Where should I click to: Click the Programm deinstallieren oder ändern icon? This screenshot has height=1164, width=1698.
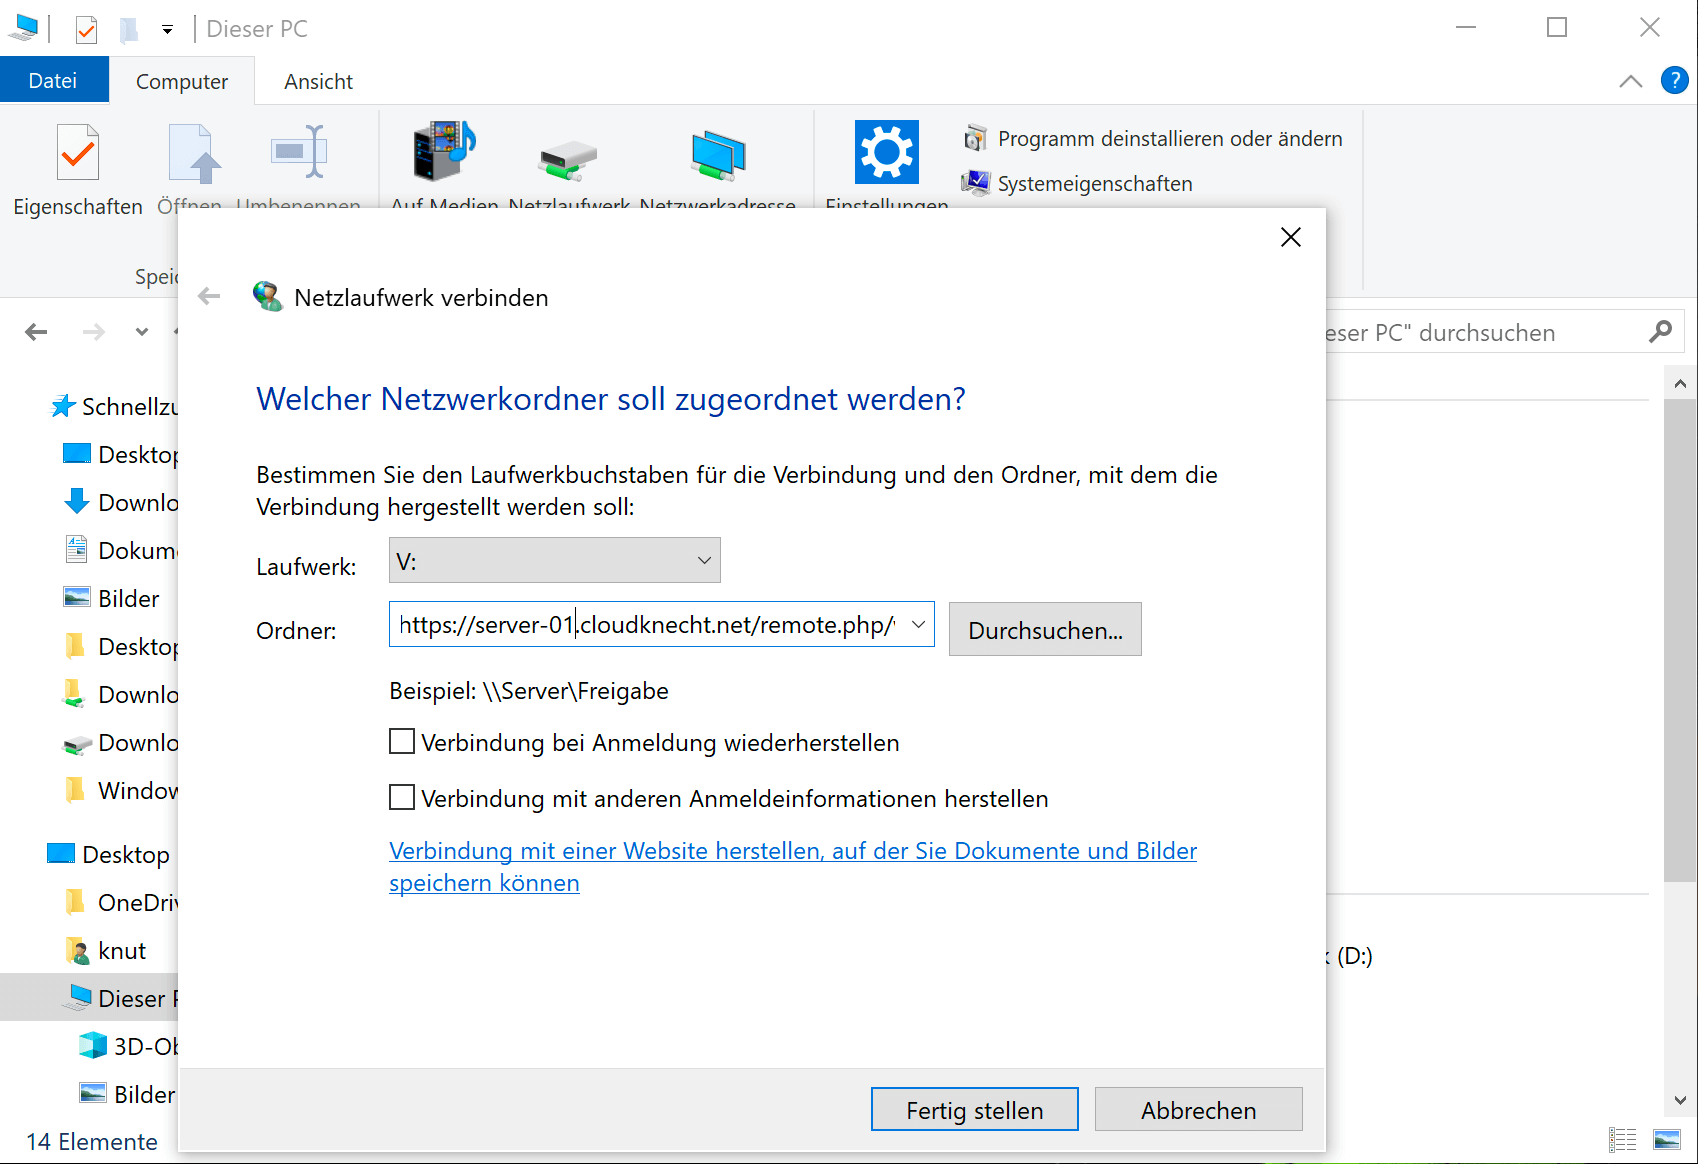(x=975, y=138)
